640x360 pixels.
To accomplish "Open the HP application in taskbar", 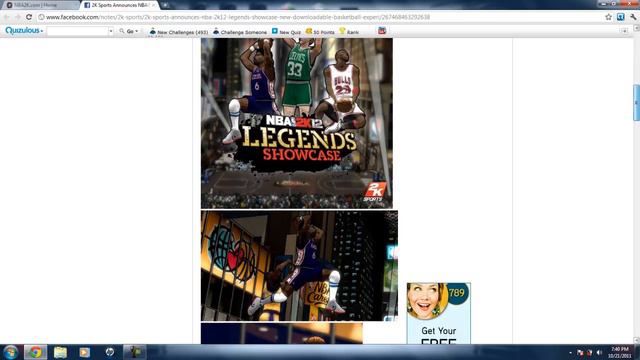I will coord(110,352).
